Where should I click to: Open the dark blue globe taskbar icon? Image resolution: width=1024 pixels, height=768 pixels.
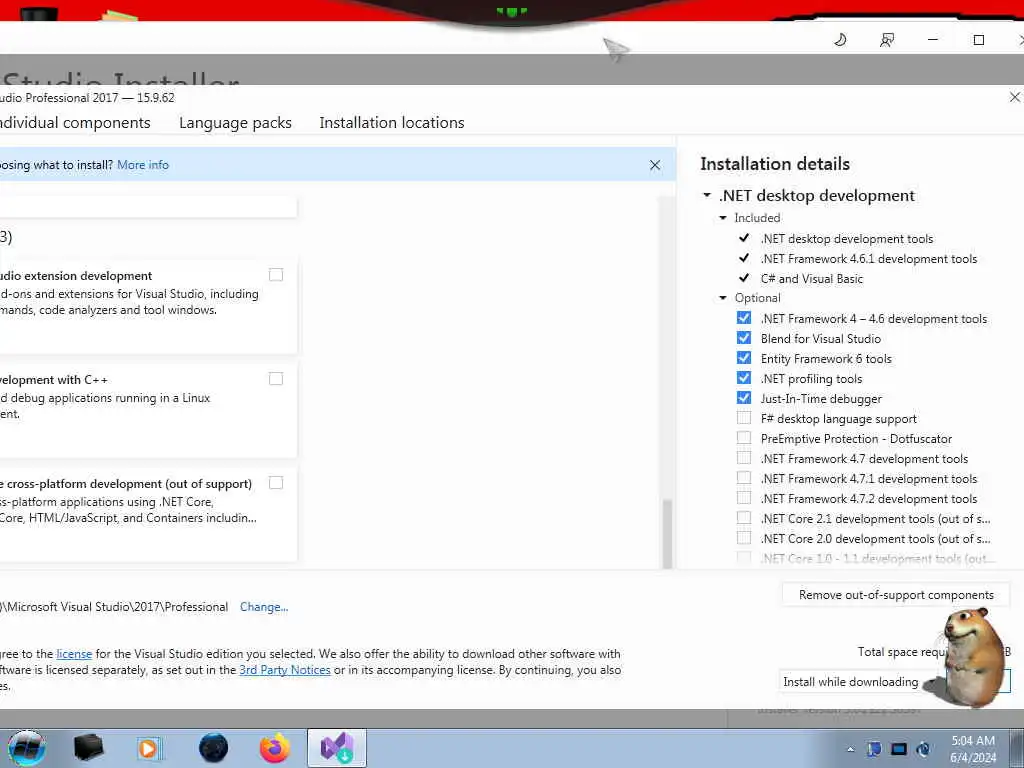click(x=214, y=748)
